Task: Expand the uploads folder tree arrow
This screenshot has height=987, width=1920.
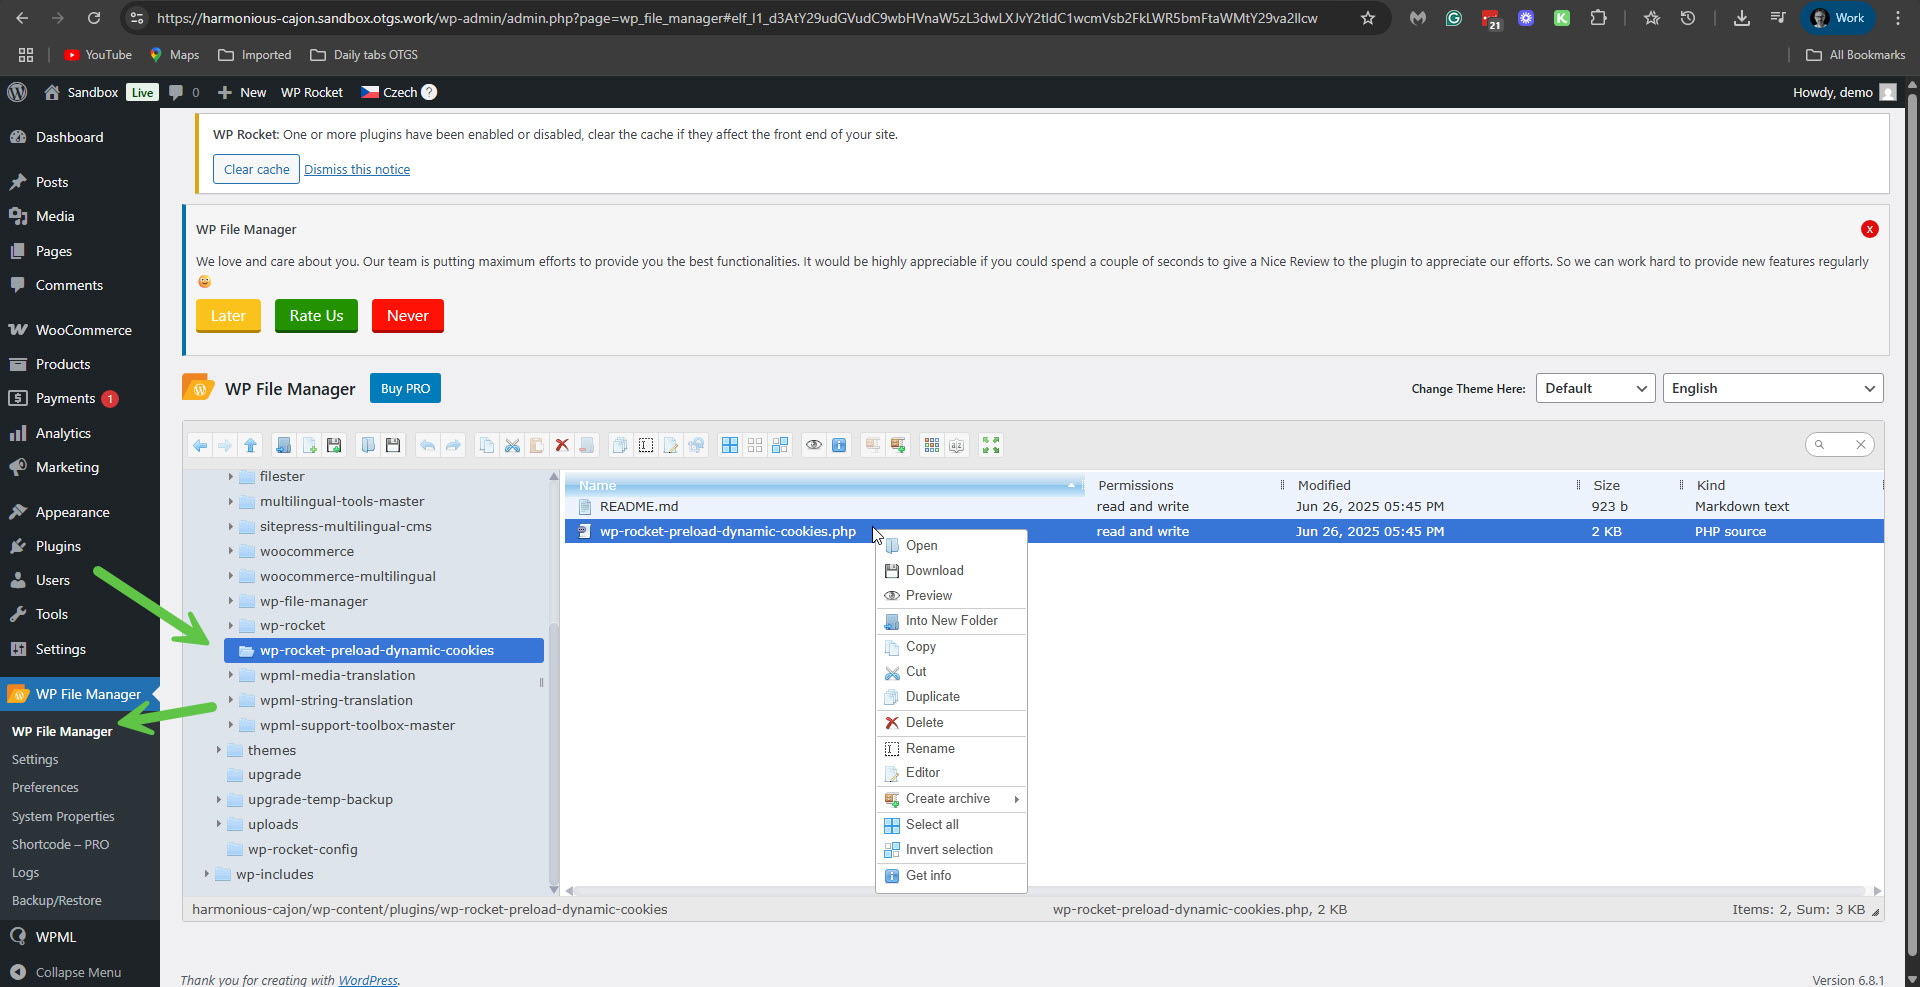Action: [x=219, y=824]
